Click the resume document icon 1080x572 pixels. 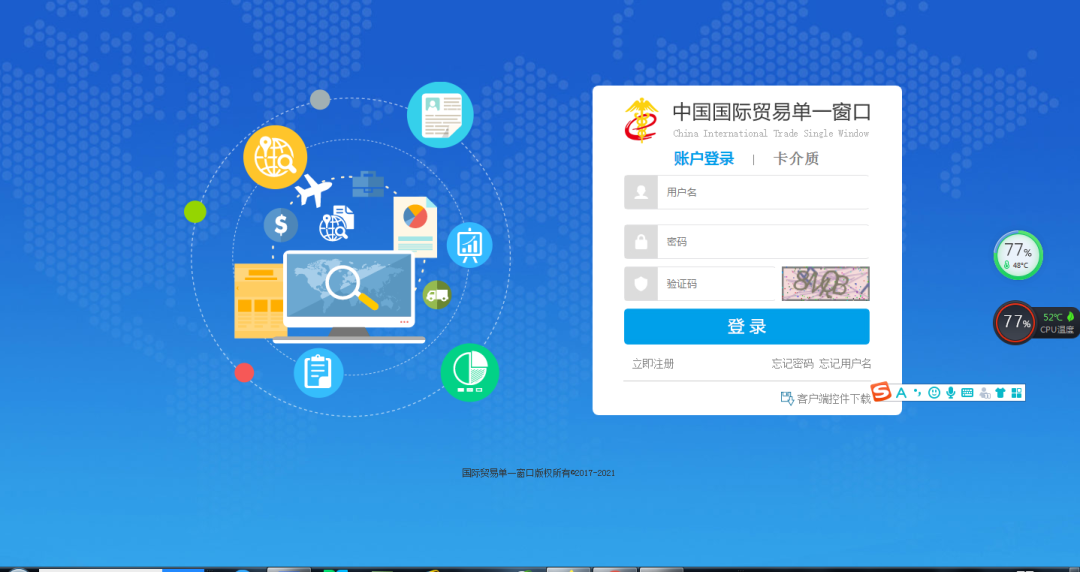(x=440, y=115)
